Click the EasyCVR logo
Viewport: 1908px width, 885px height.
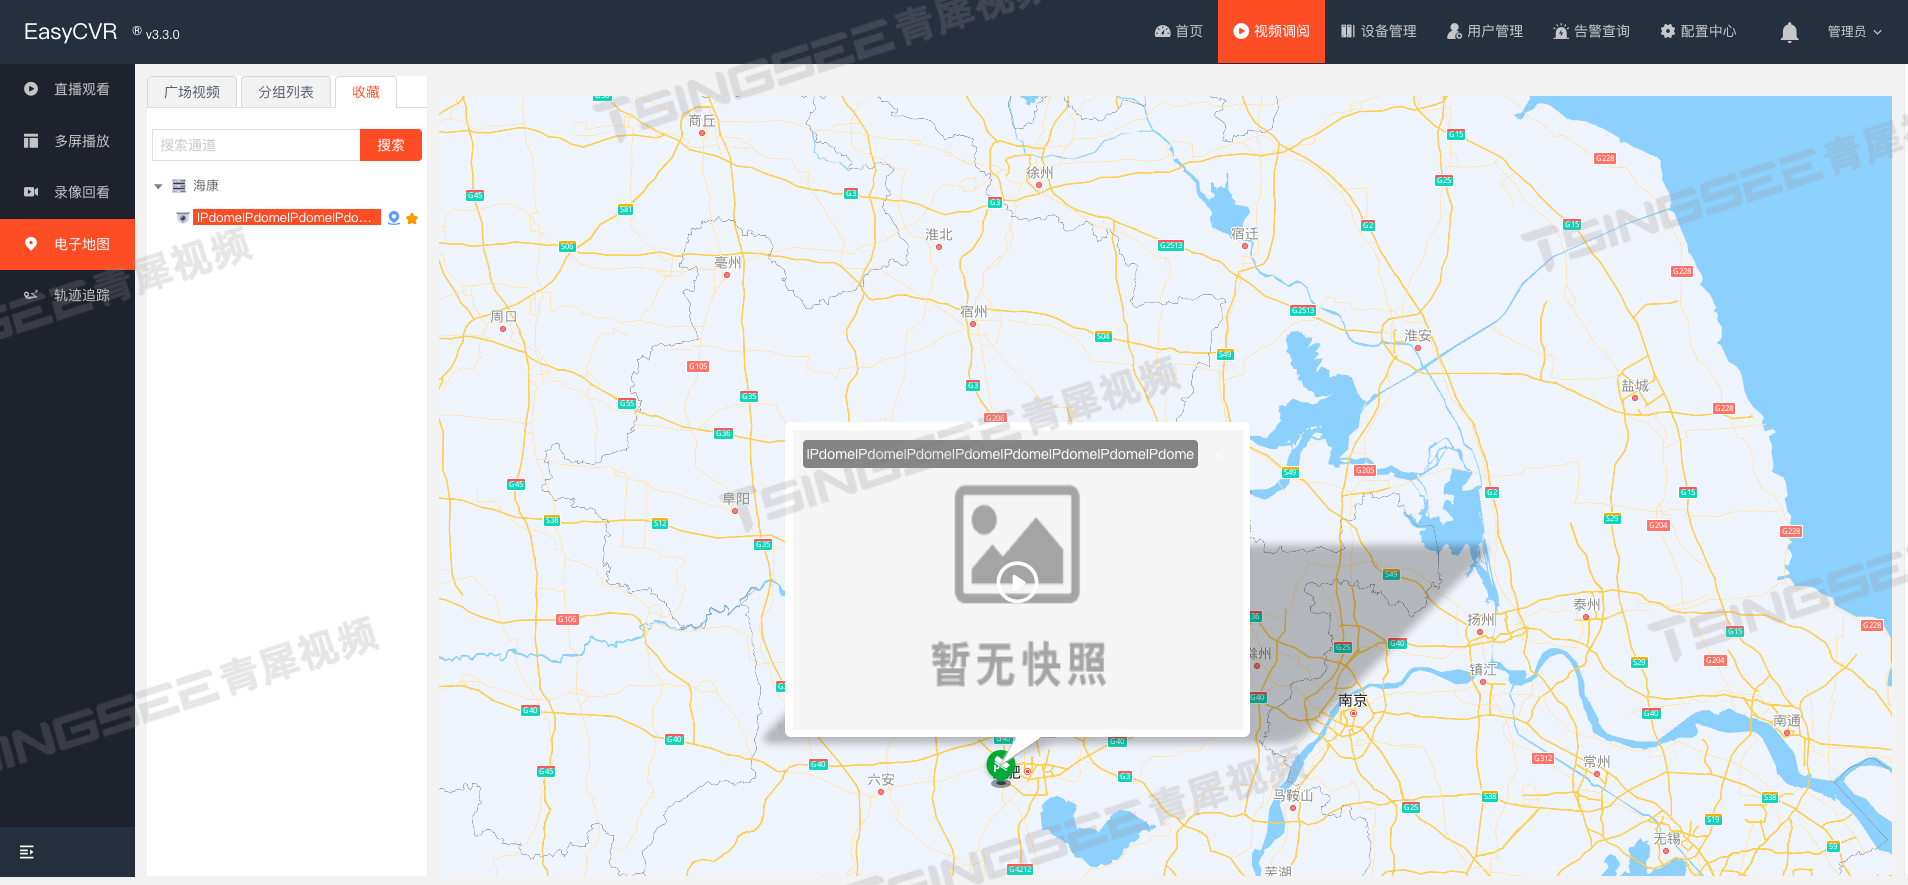click(x=70, y=32)
